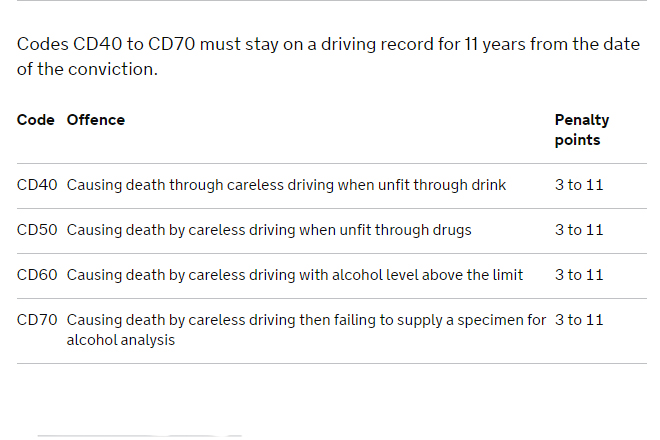
Task: Select the CD60 code cell
Action: [37, 275]
